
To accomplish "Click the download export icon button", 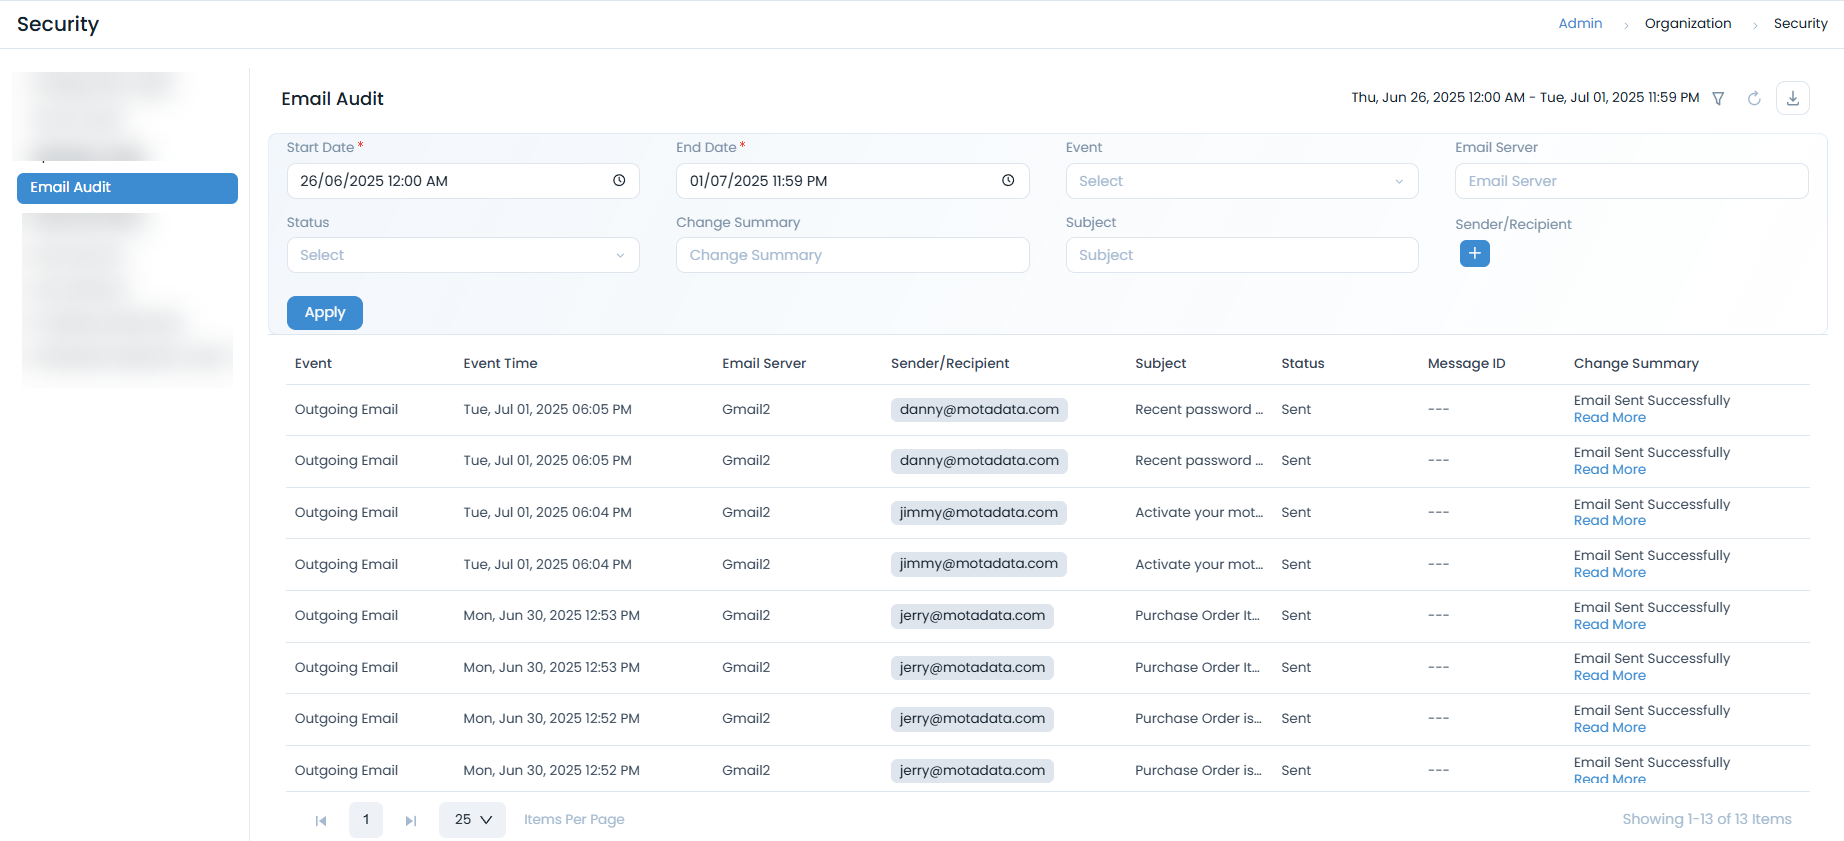I will pos(1793,98).
